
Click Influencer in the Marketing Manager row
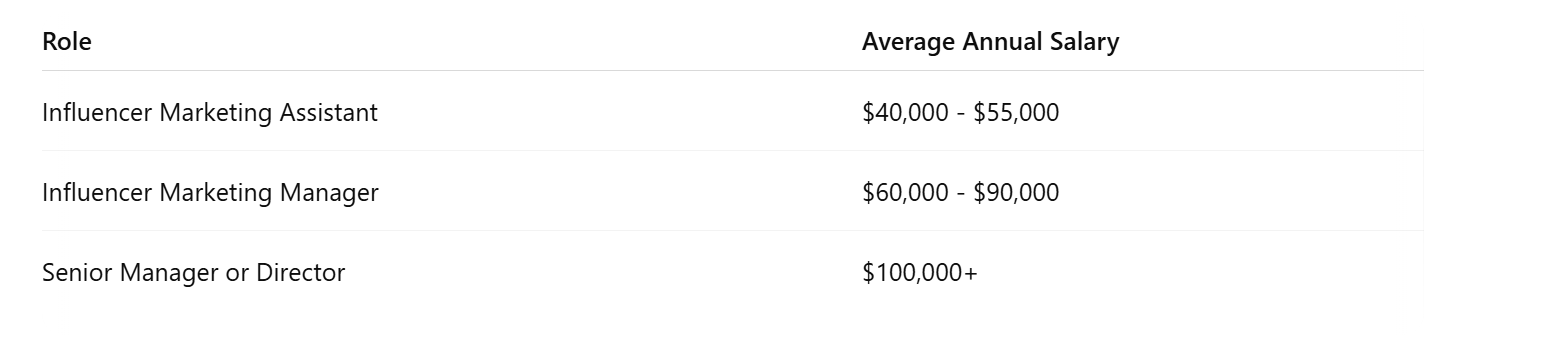97,192
